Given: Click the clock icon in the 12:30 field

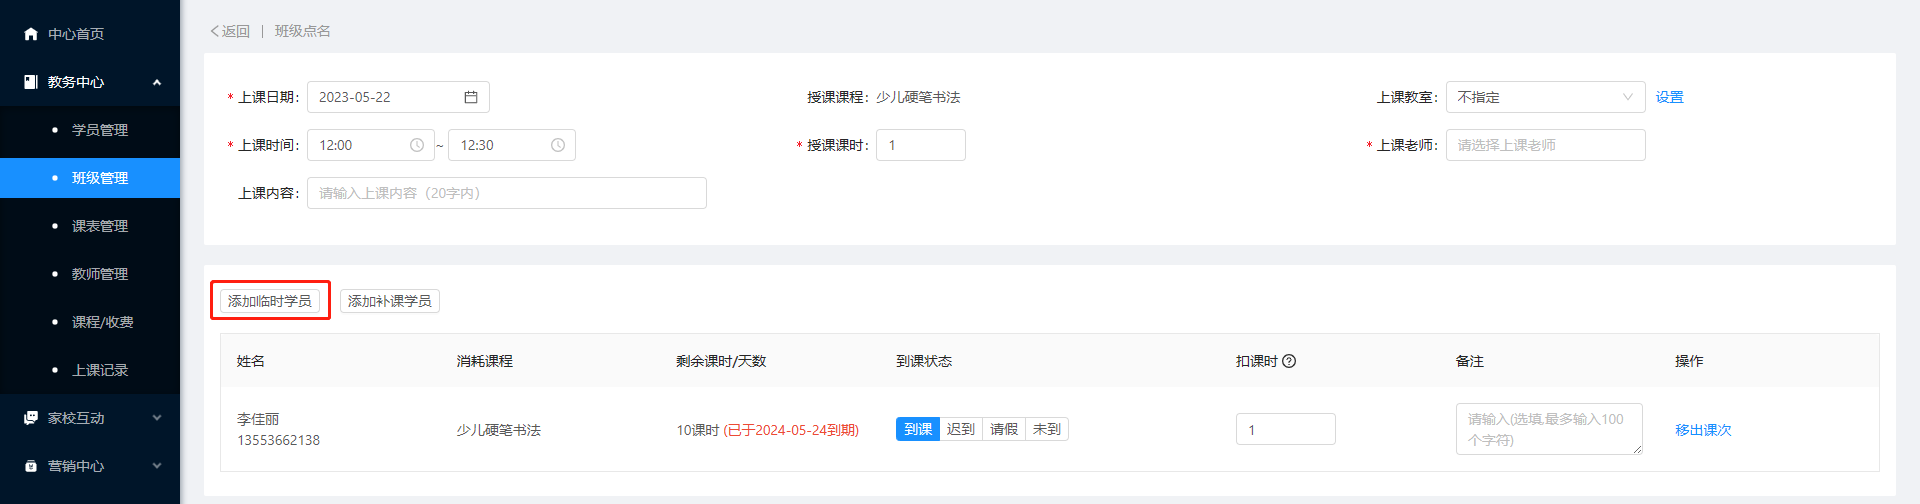Looking at the screenshot, I should click(558, 145).
